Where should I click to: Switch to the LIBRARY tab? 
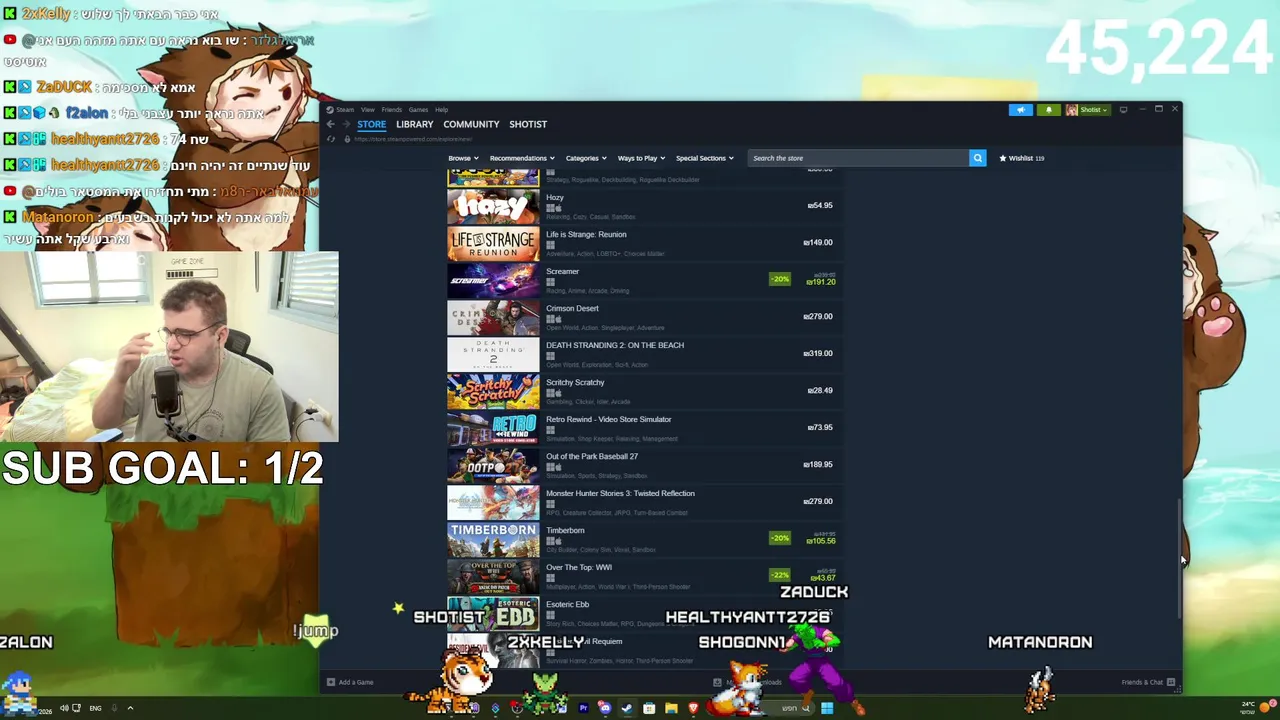pyautogui.click(x=414, y=124)
